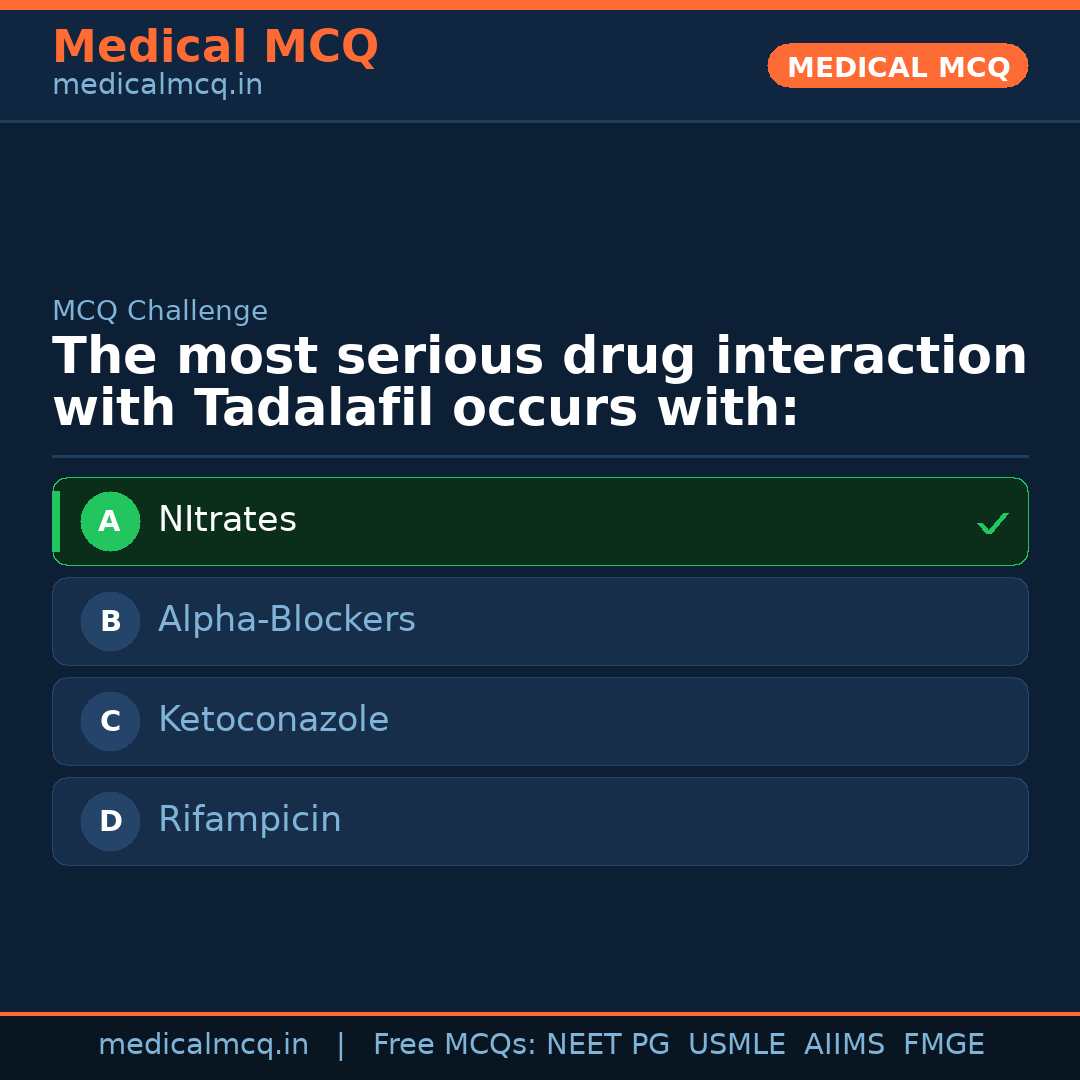Select the Ketoconazole answer
The height and width of the screenshot is (1080, 1080).
coord(273,720)
